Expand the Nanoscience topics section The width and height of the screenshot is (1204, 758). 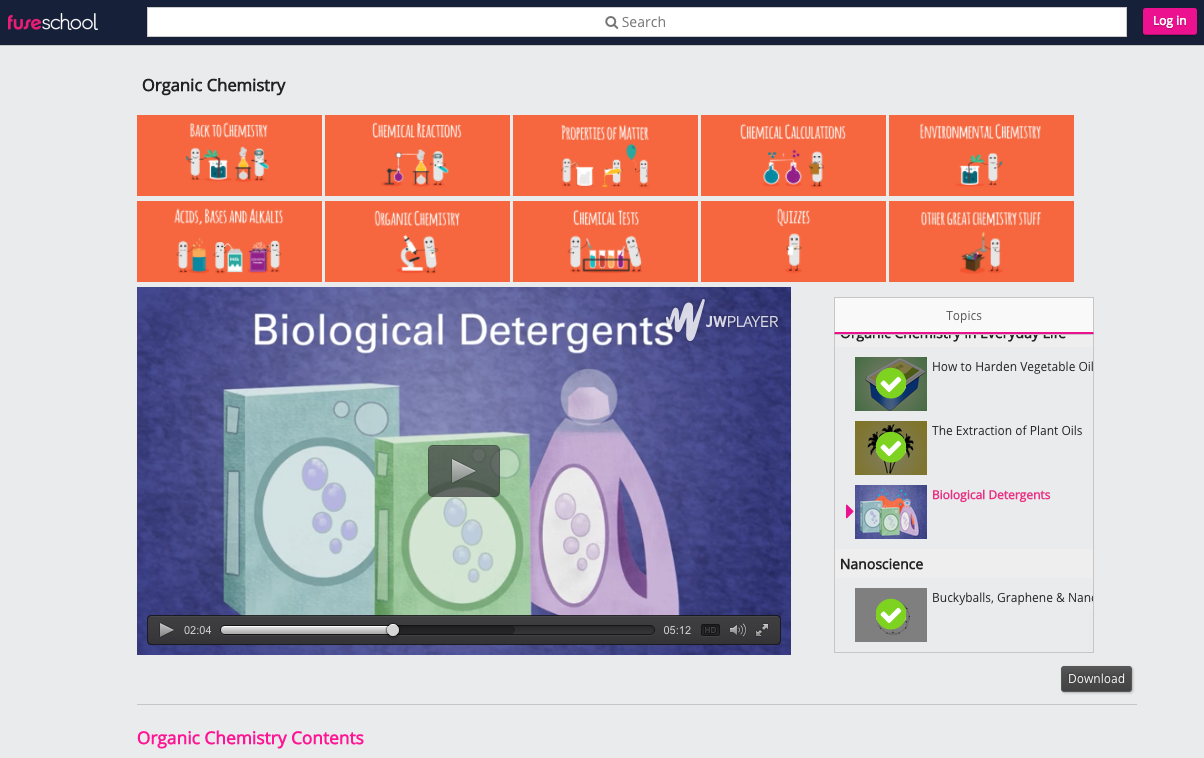click(x=881, y=564)
